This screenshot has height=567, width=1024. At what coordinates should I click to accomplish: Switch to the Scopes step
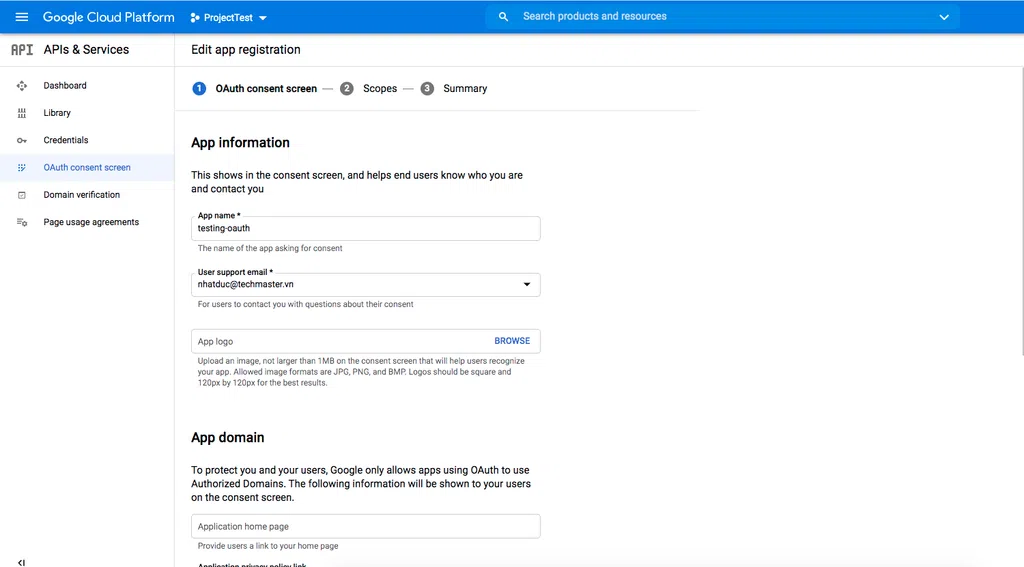coord(380,89)
